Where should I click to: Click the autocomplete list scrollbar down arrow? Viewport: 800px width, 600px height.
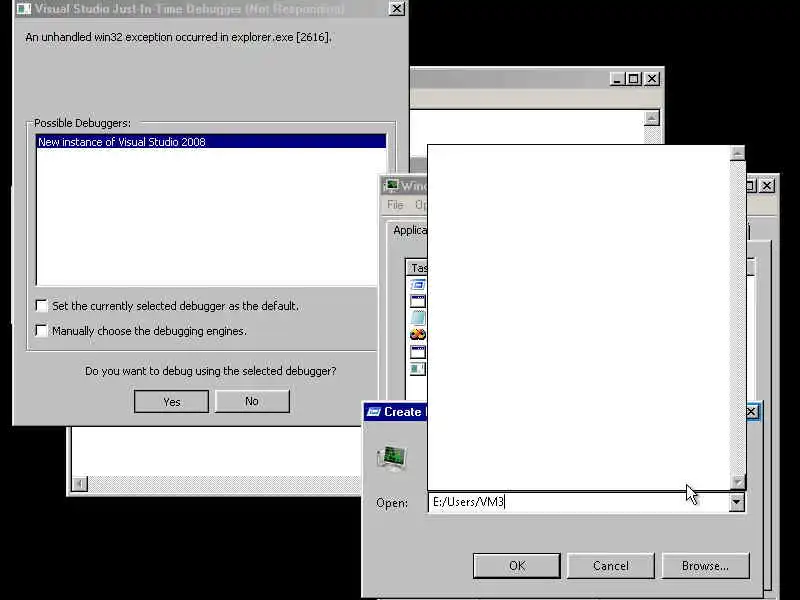[737, 482]
